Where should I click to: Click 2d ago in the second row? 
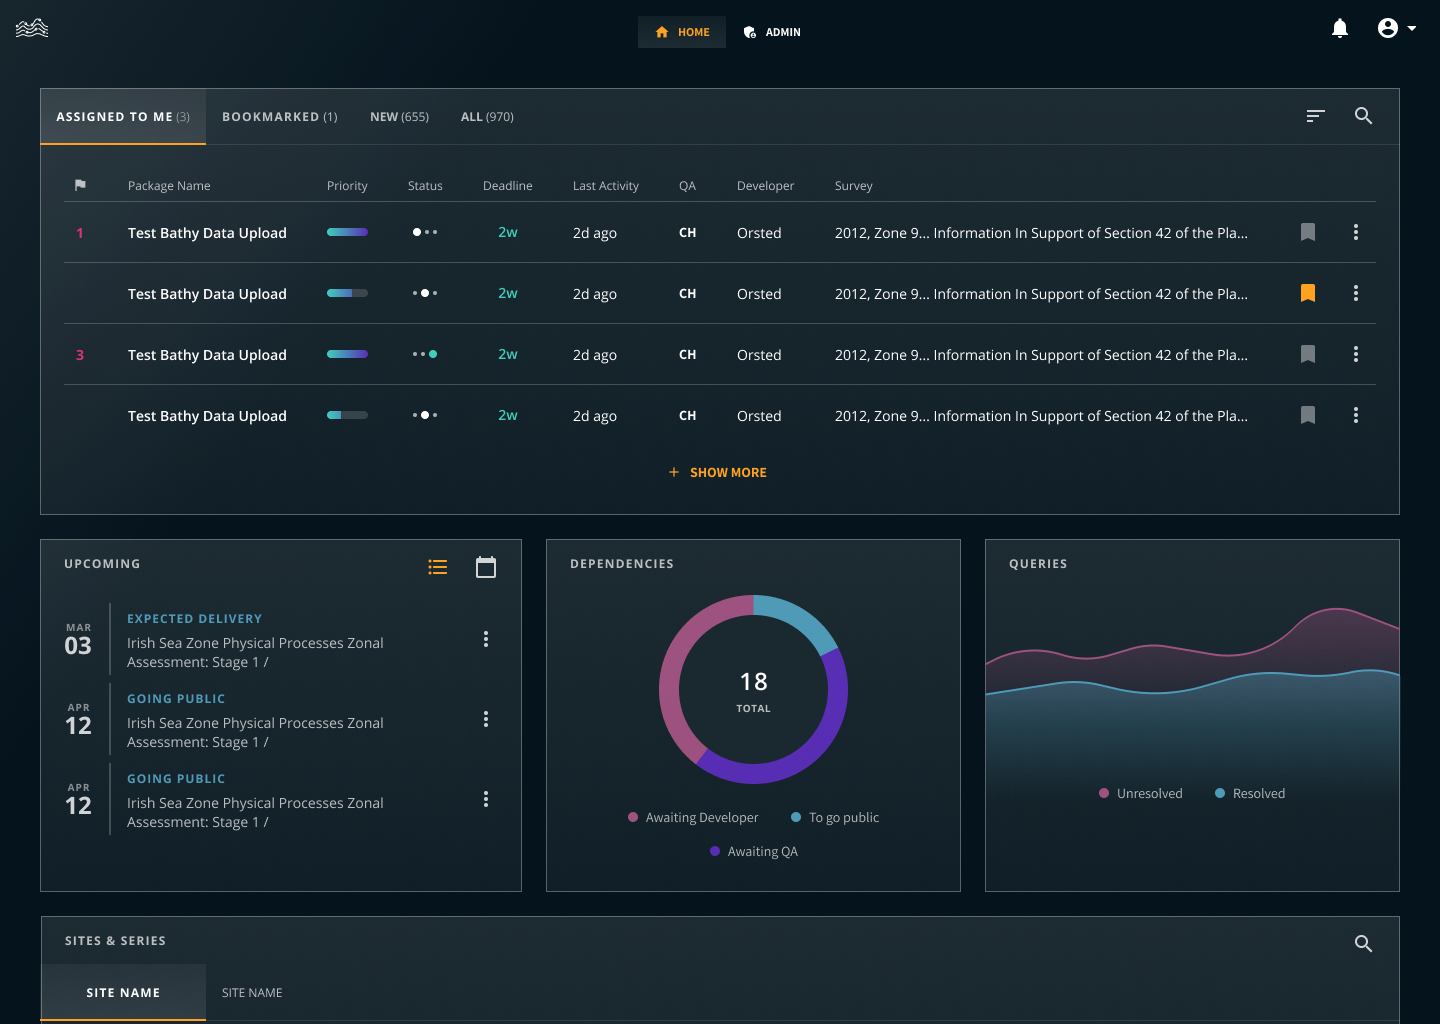tap(594, 294)
